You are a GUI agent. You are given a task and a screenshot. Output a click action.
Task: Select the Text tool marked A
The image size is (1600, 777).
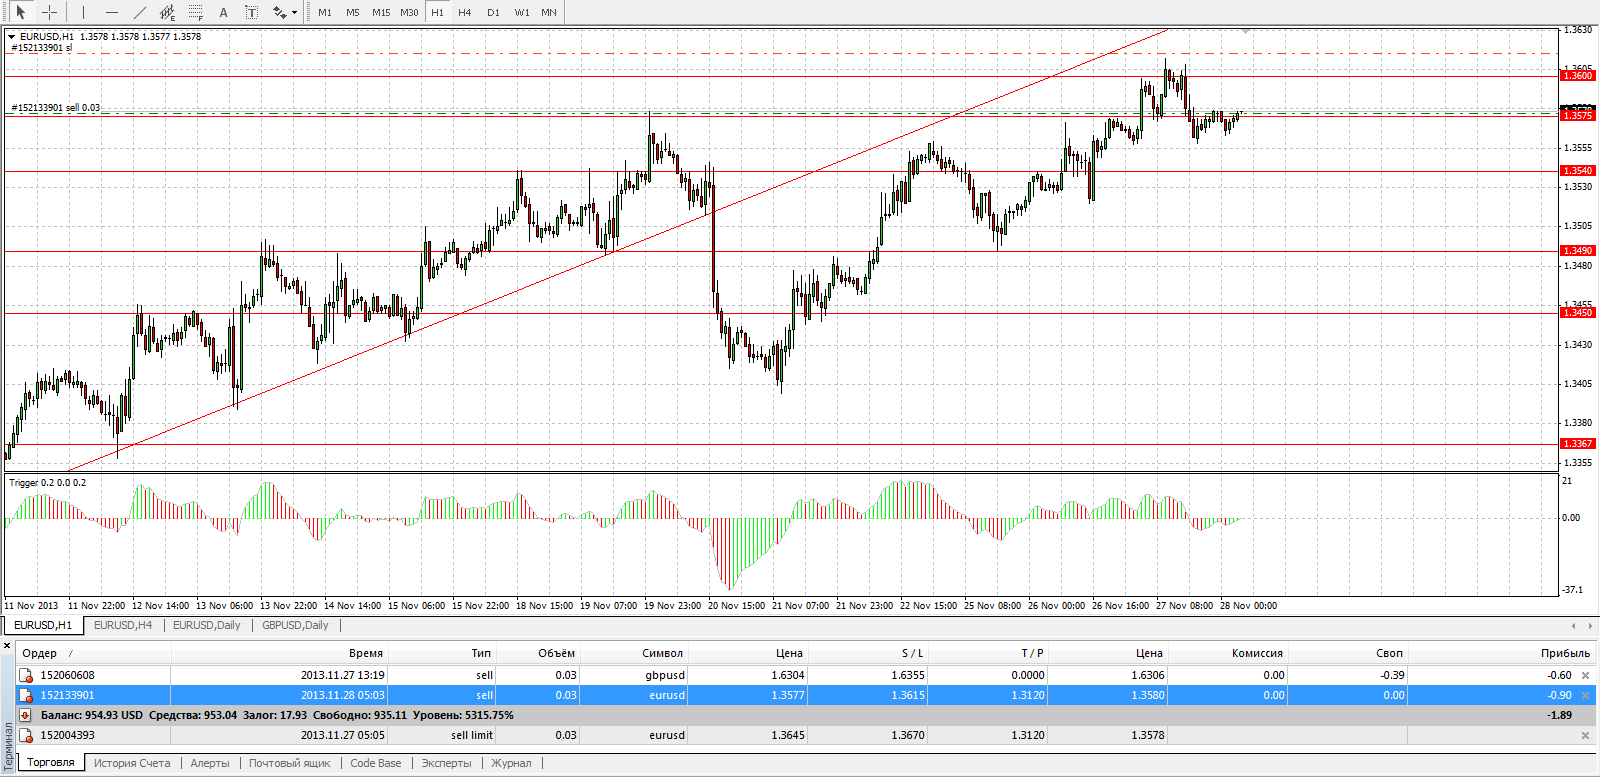coord(223,12)
